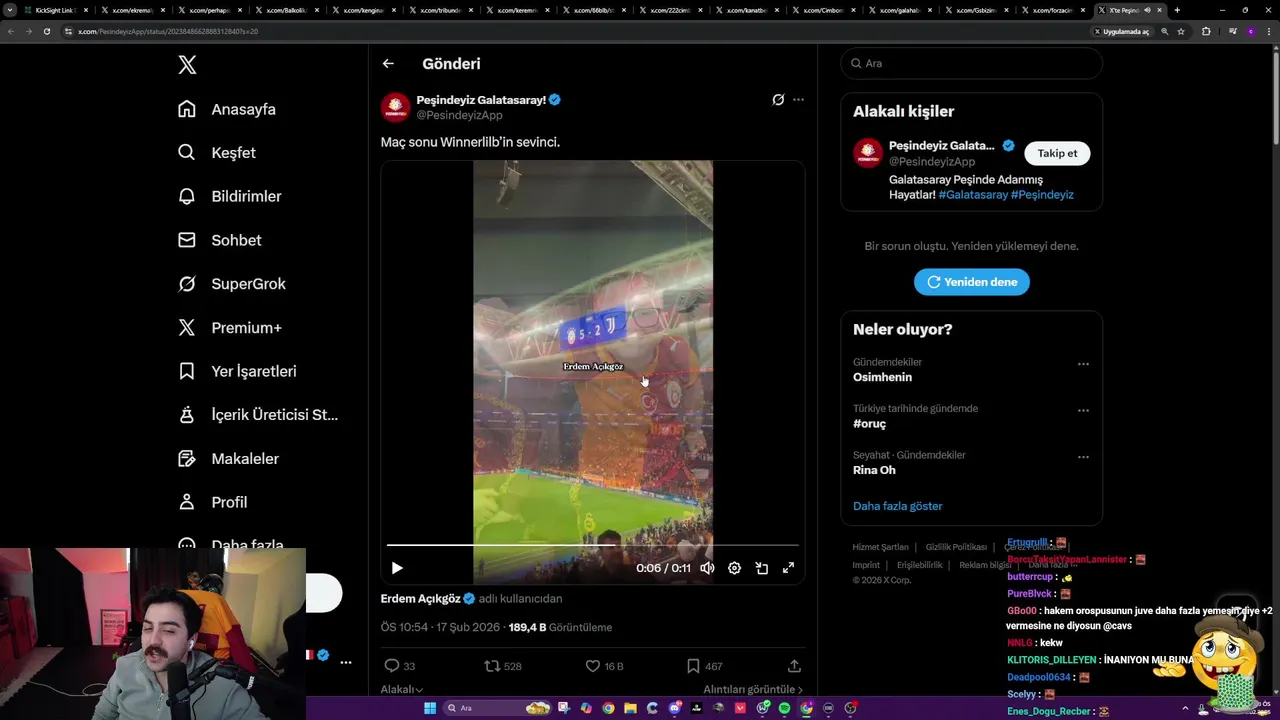Open a new browser tab
1280x720 pixels.
(x=1177, y=10)
